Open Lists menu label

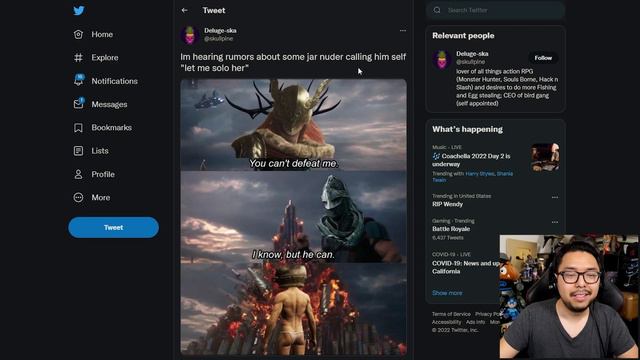point(100,151)
